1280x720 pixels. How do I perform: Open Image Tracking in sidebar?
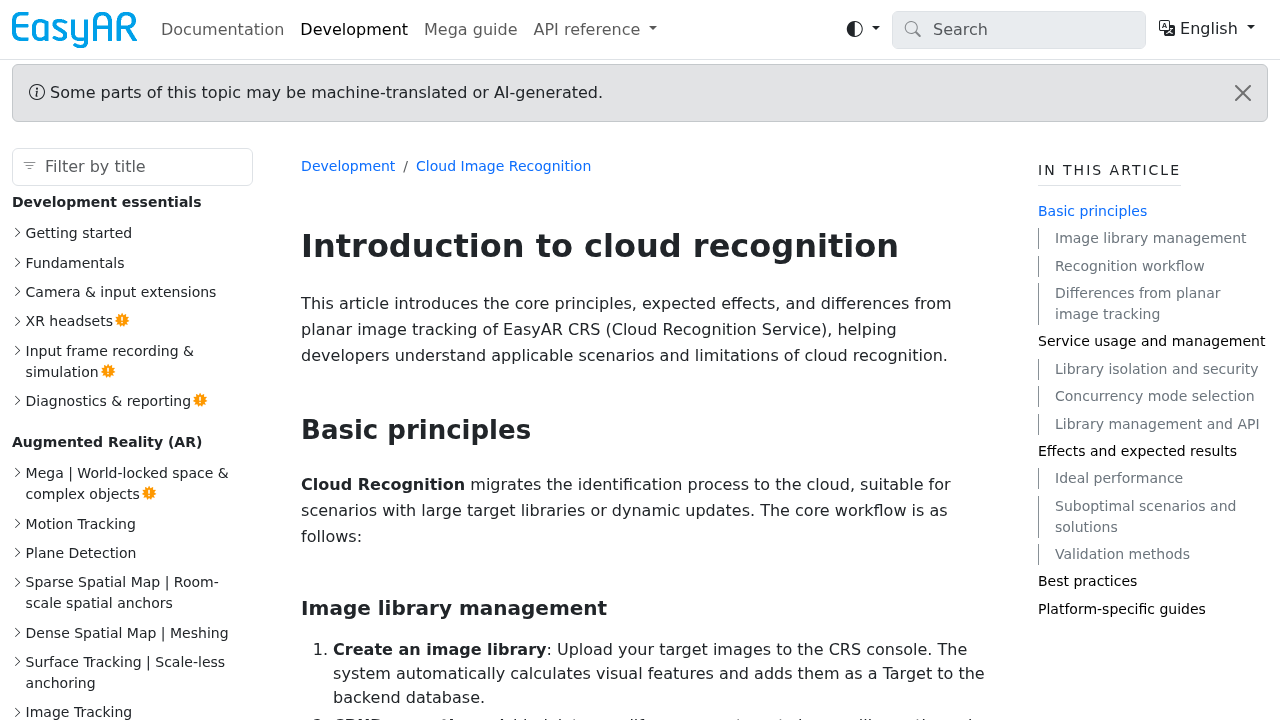pos(79,712)
